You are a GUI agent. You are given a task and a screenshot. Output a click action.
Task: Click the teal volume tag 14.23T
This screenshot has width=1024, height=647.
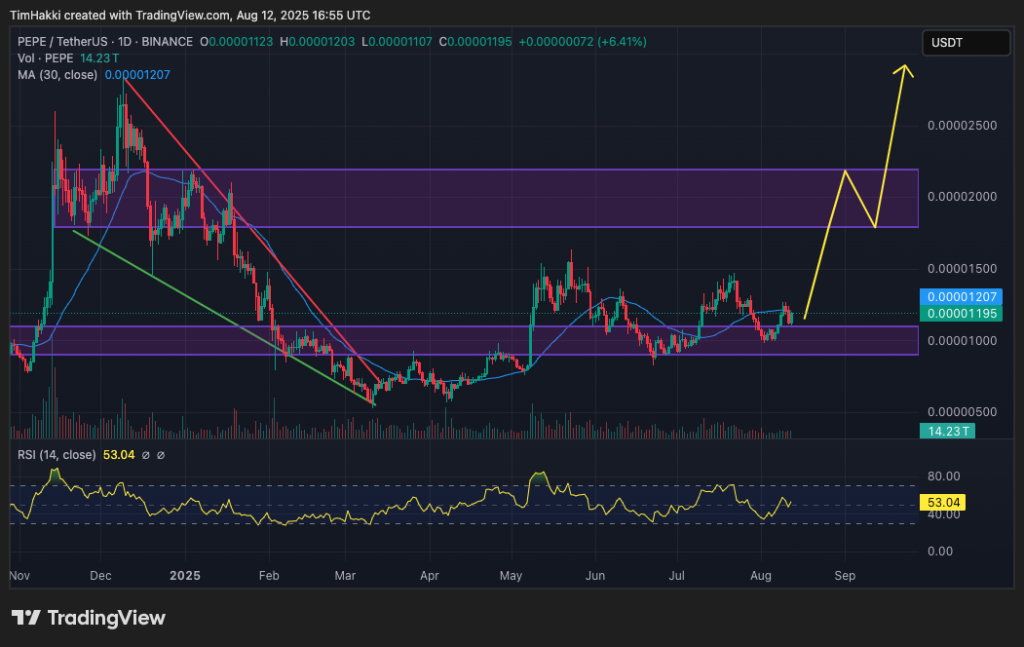[947, 431]
